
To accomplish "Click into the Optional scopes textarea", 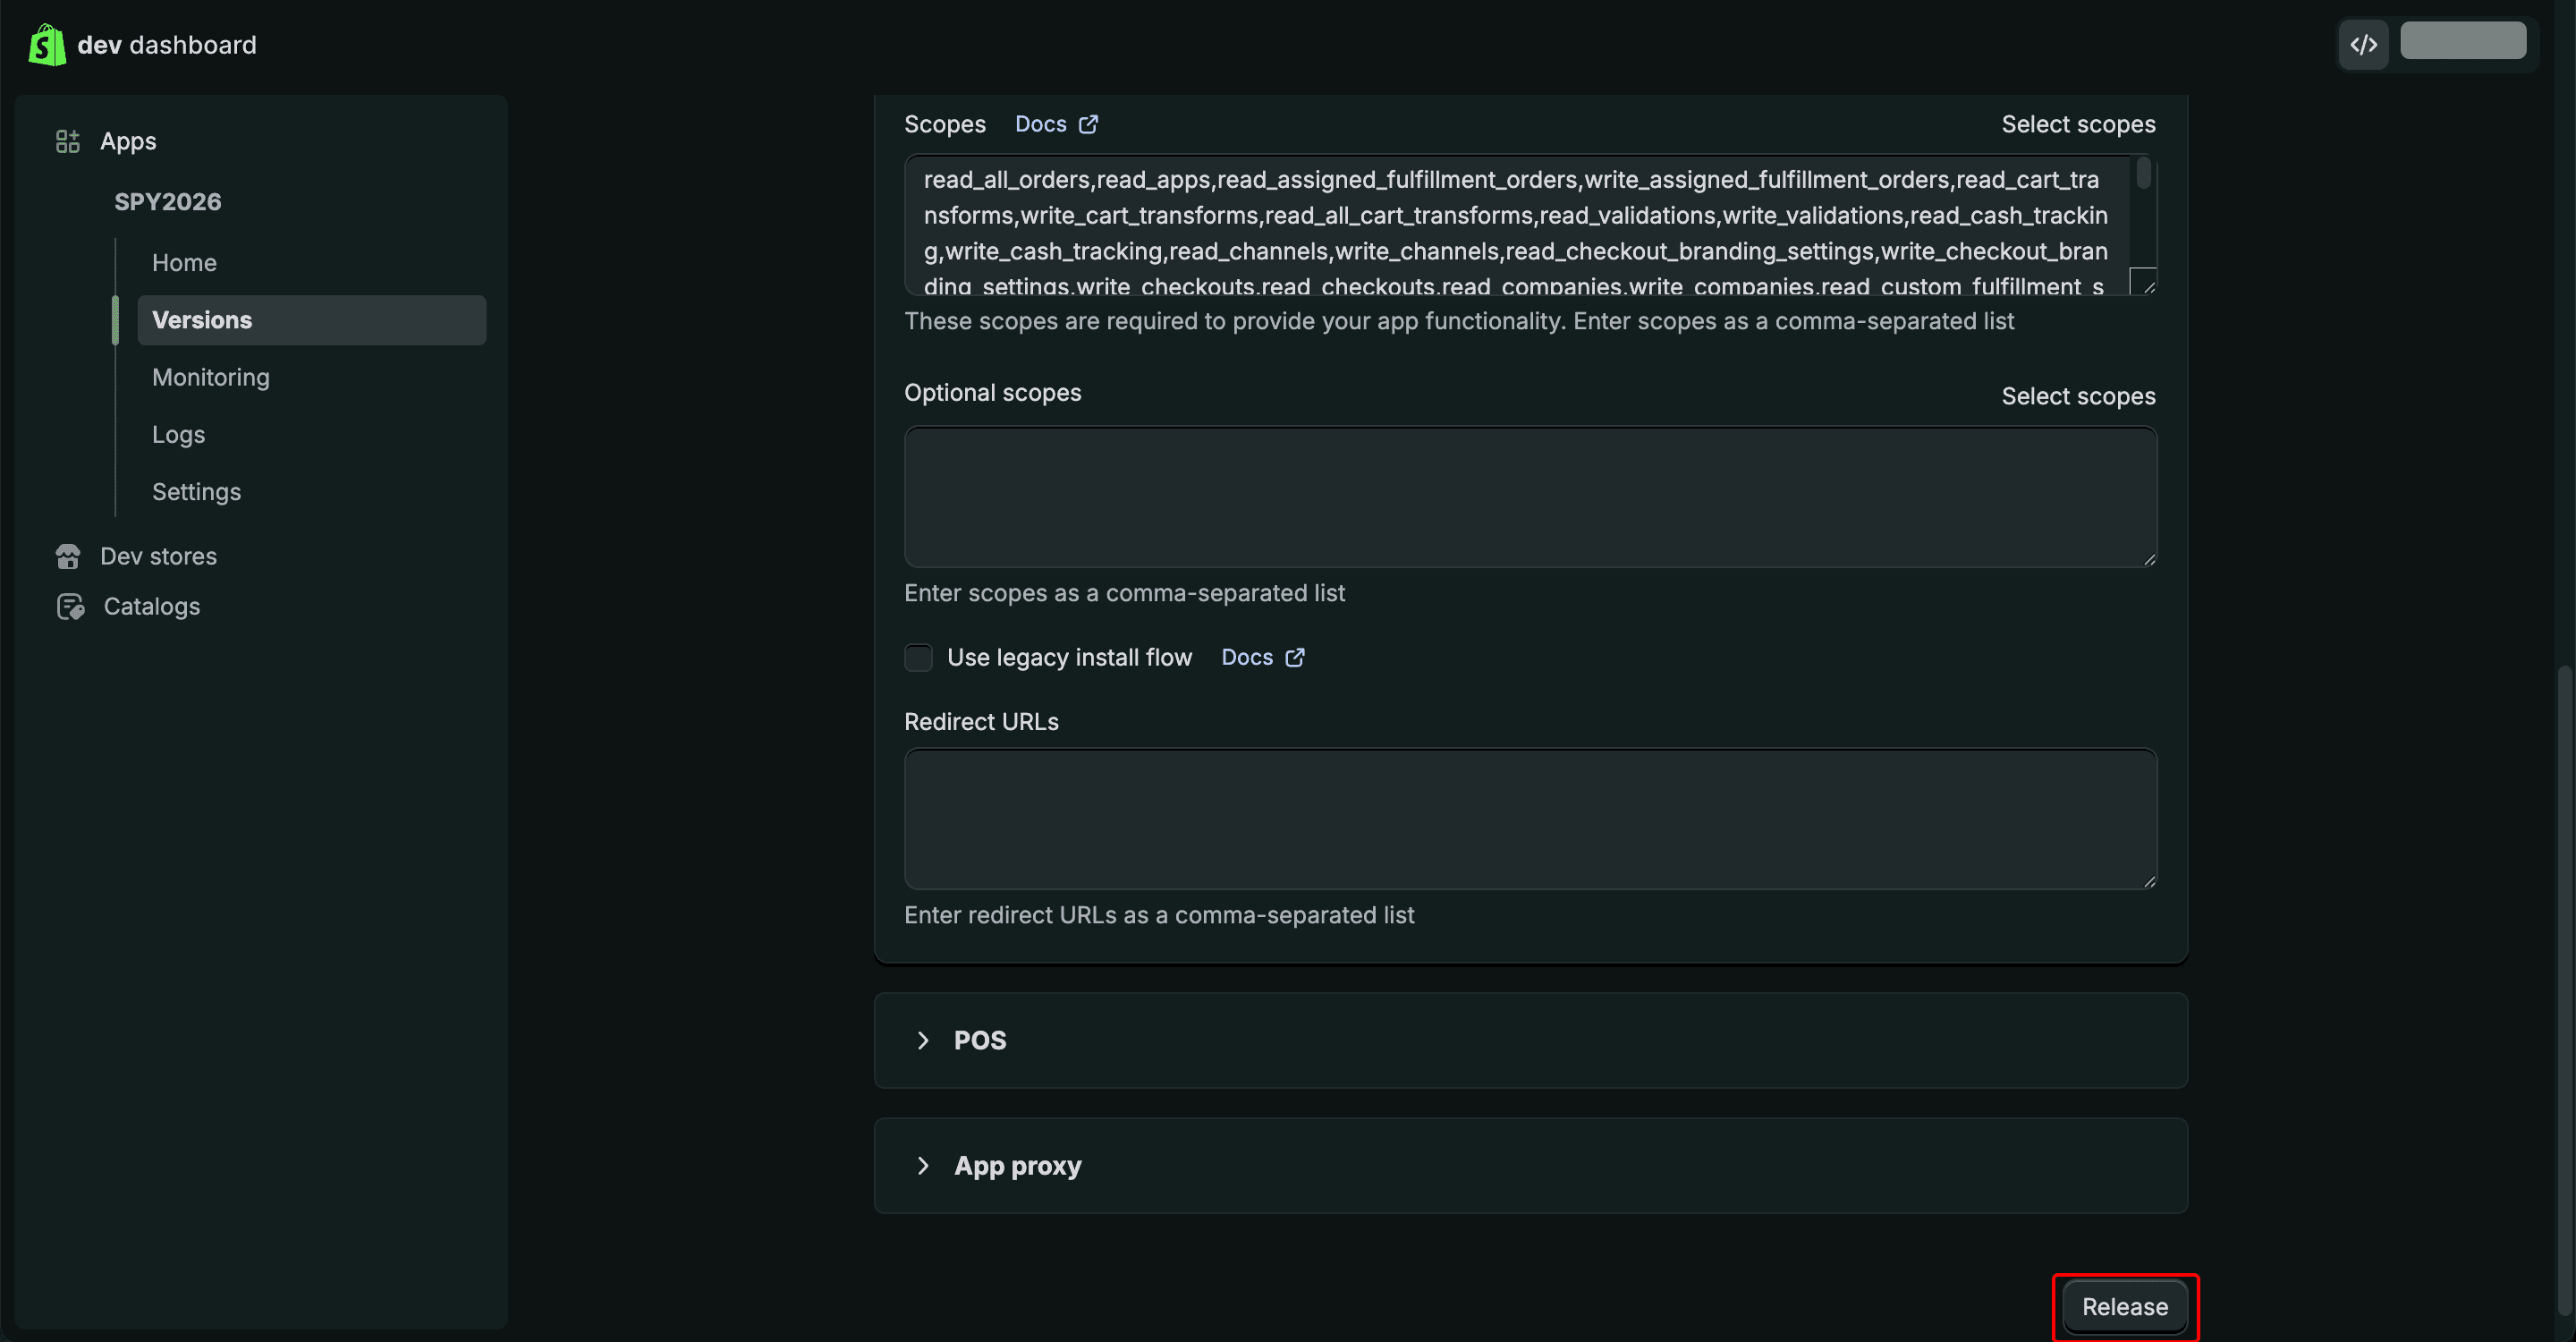I will pyautogui.click(x=1530, y=497).
